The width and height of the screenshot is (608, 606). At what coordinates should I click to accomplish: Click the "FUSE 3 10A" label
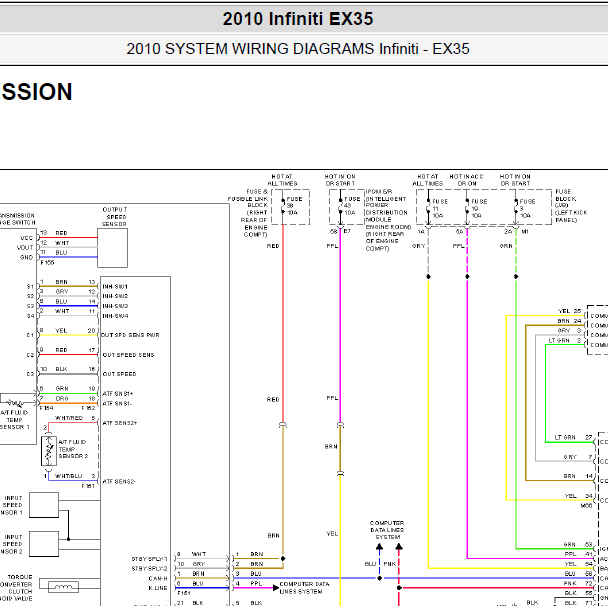coord(527,209)
